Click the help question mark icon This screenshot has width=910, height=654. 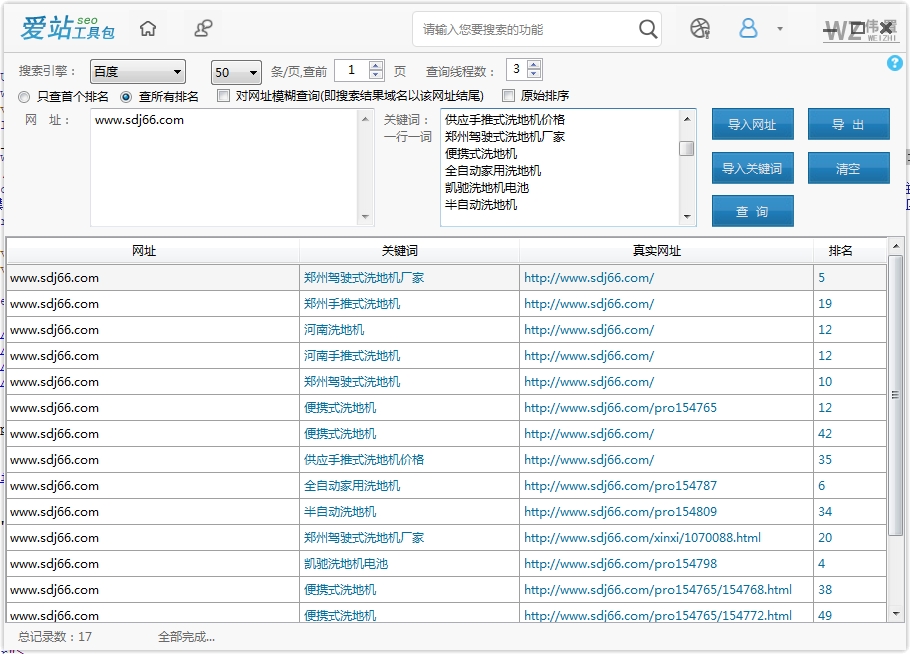pyautogui.click(x=895, y=62)
